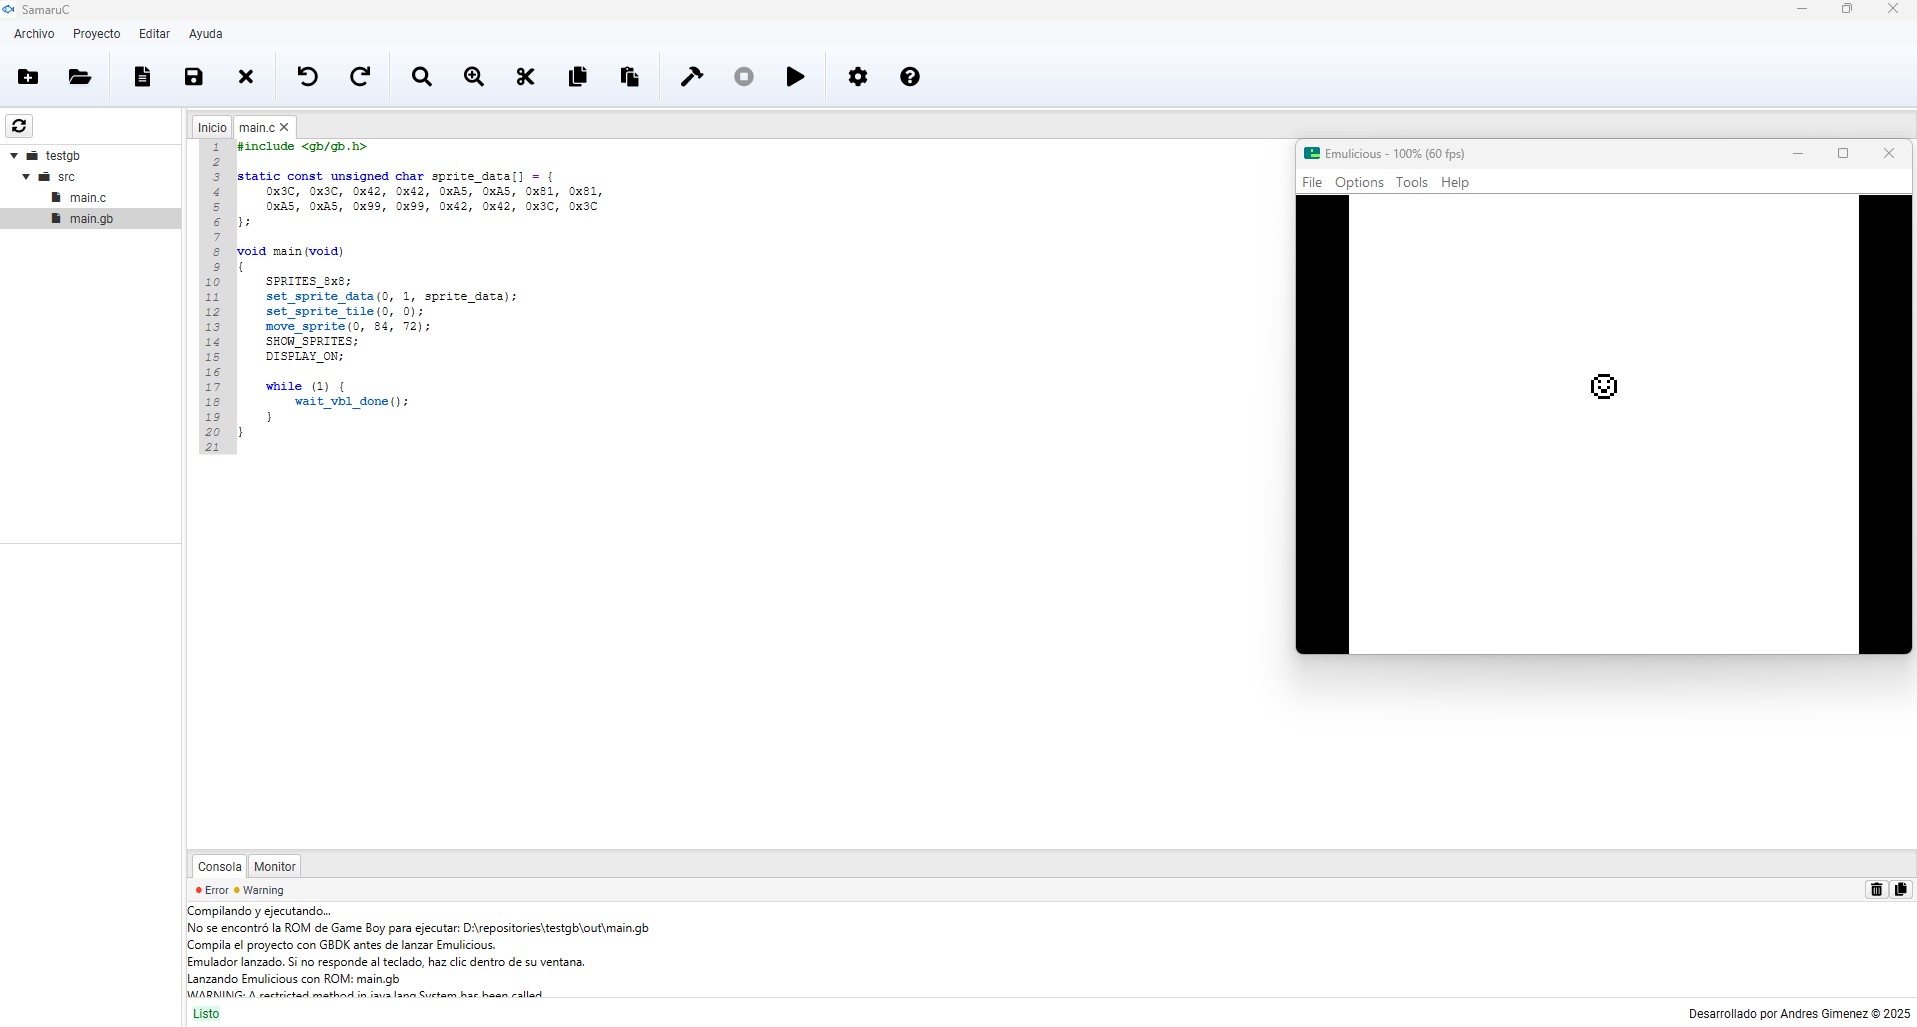Select main.gb in the project tree
The width and height of the screenshot is (1917, 1027).
pos(91,219)
